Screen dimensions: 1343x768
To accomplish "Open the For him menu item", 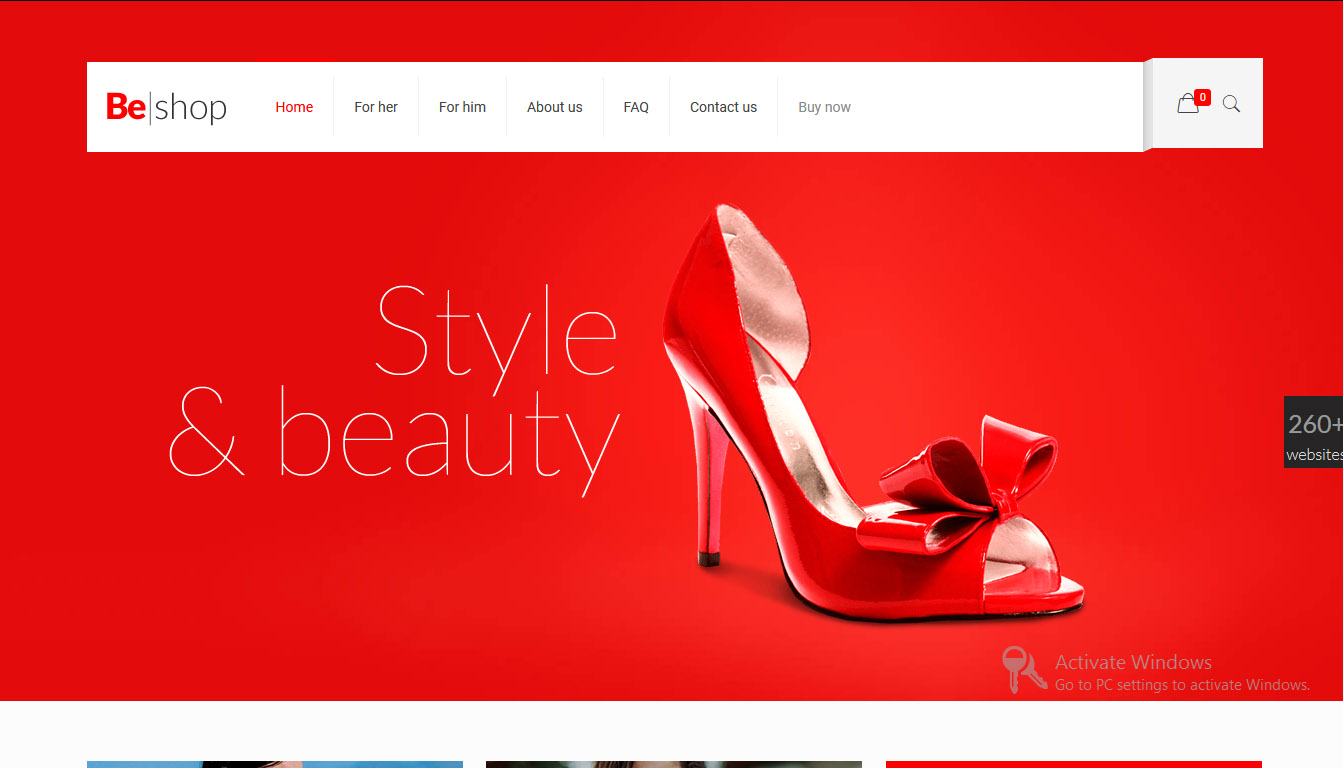I will coord(462,107).
